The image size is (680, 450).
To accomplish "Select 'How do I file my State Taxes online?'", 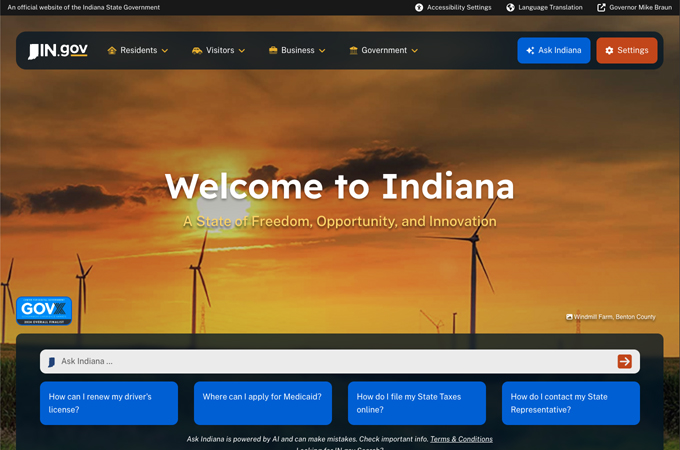I will pyautogui.click(x=417, y=403).
